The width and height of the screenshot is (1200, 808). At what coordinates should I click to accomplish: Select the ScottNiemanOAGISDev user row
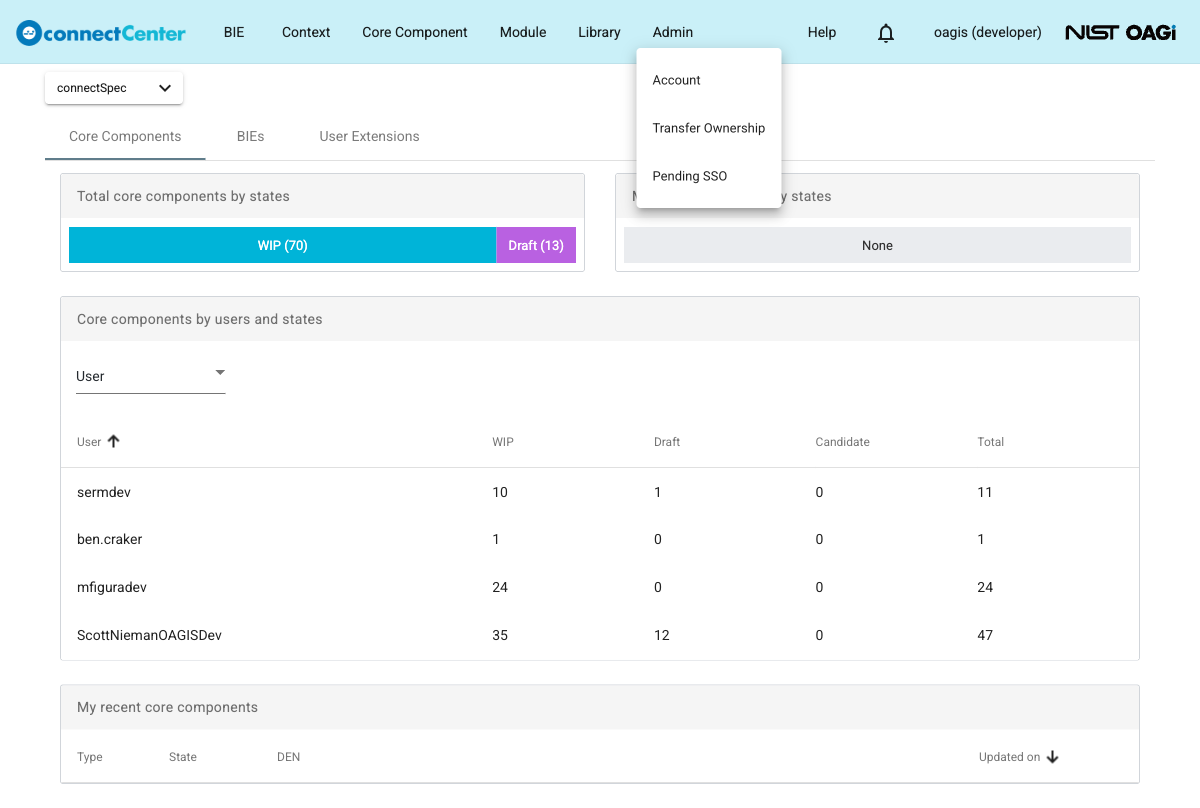600,635
